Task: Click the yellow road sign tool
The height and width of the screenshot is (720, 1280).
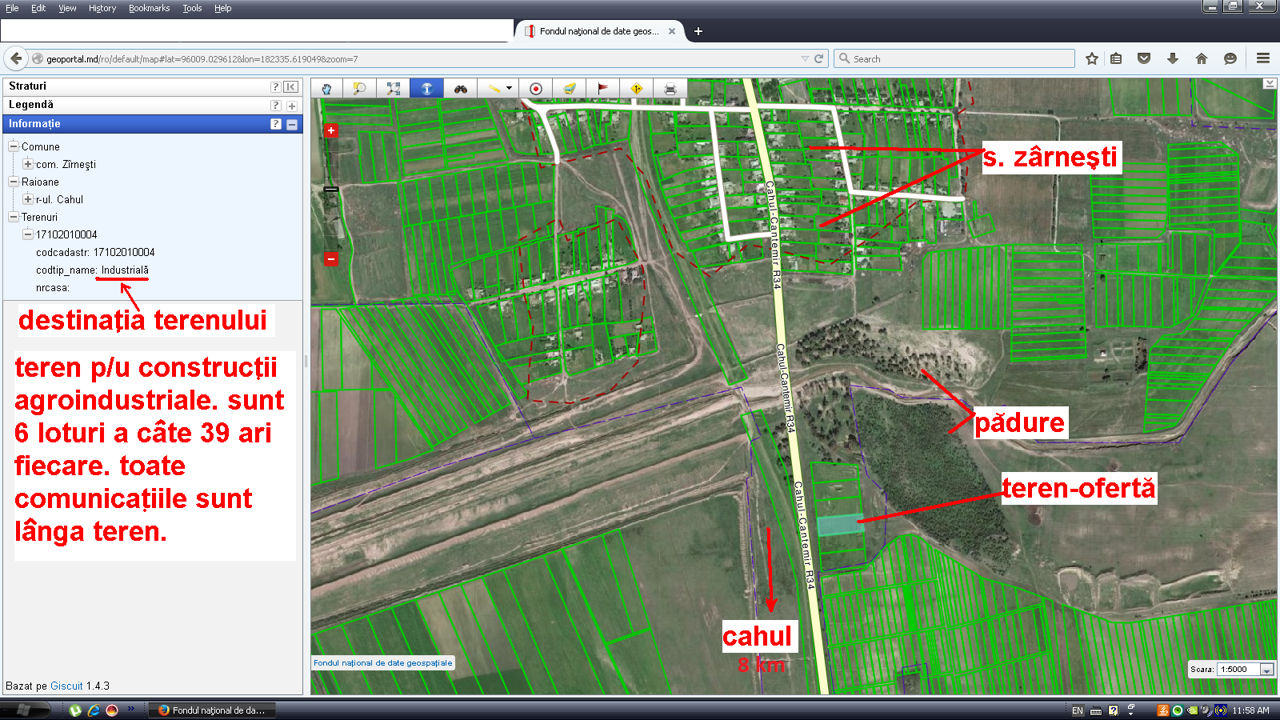Action: (x=636, y=88)
